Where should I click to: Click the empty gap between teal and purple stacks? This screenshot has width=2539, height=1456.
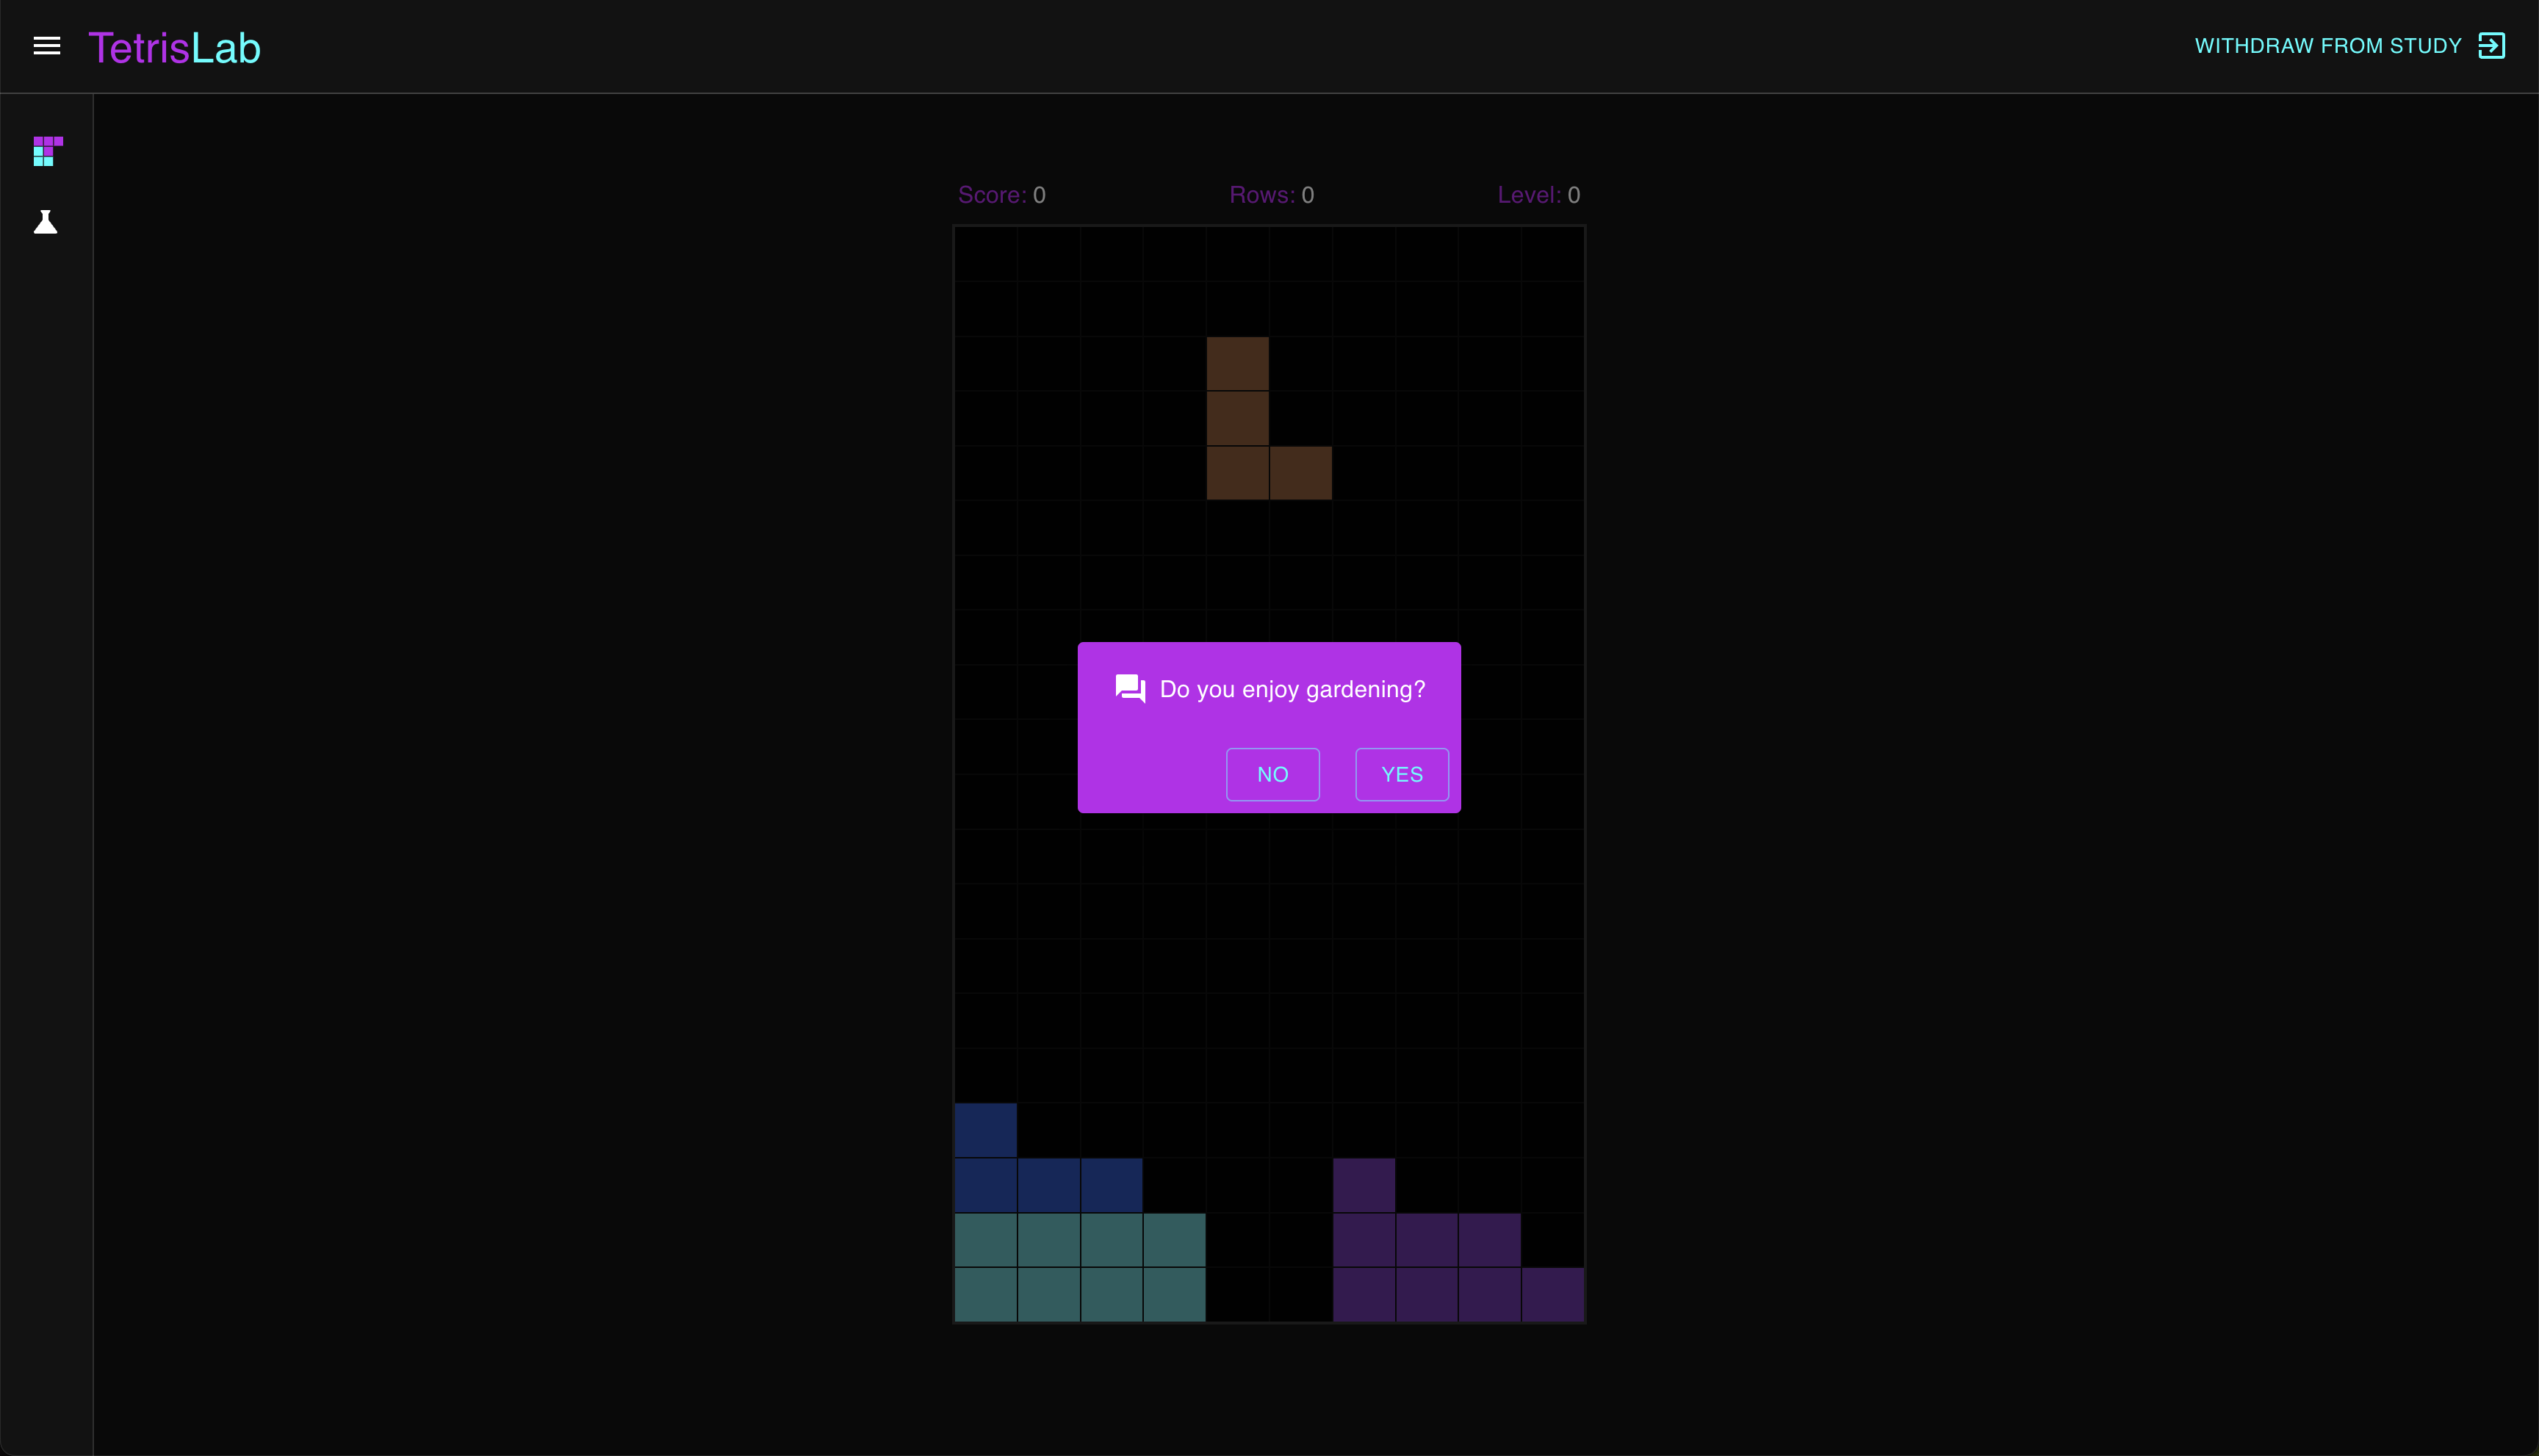click(x=1269, y=1267)
